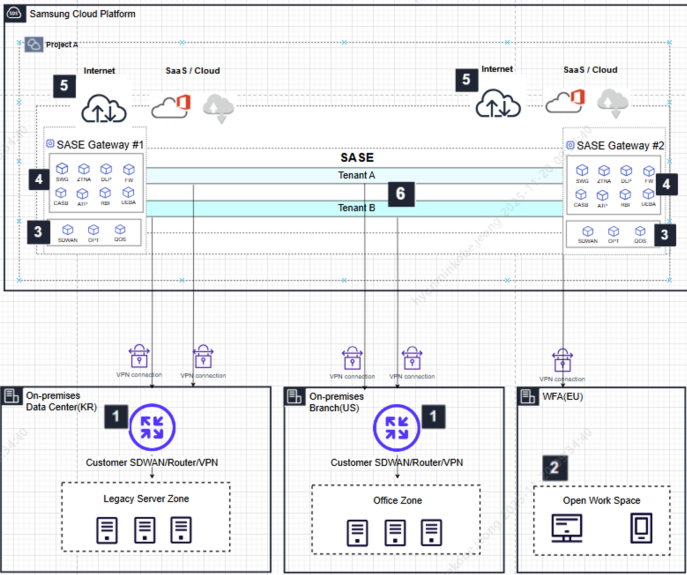687x575 pixels.
Task: Select the QOS cube in SASE Gateway #2
Action: tap(640, 231)
